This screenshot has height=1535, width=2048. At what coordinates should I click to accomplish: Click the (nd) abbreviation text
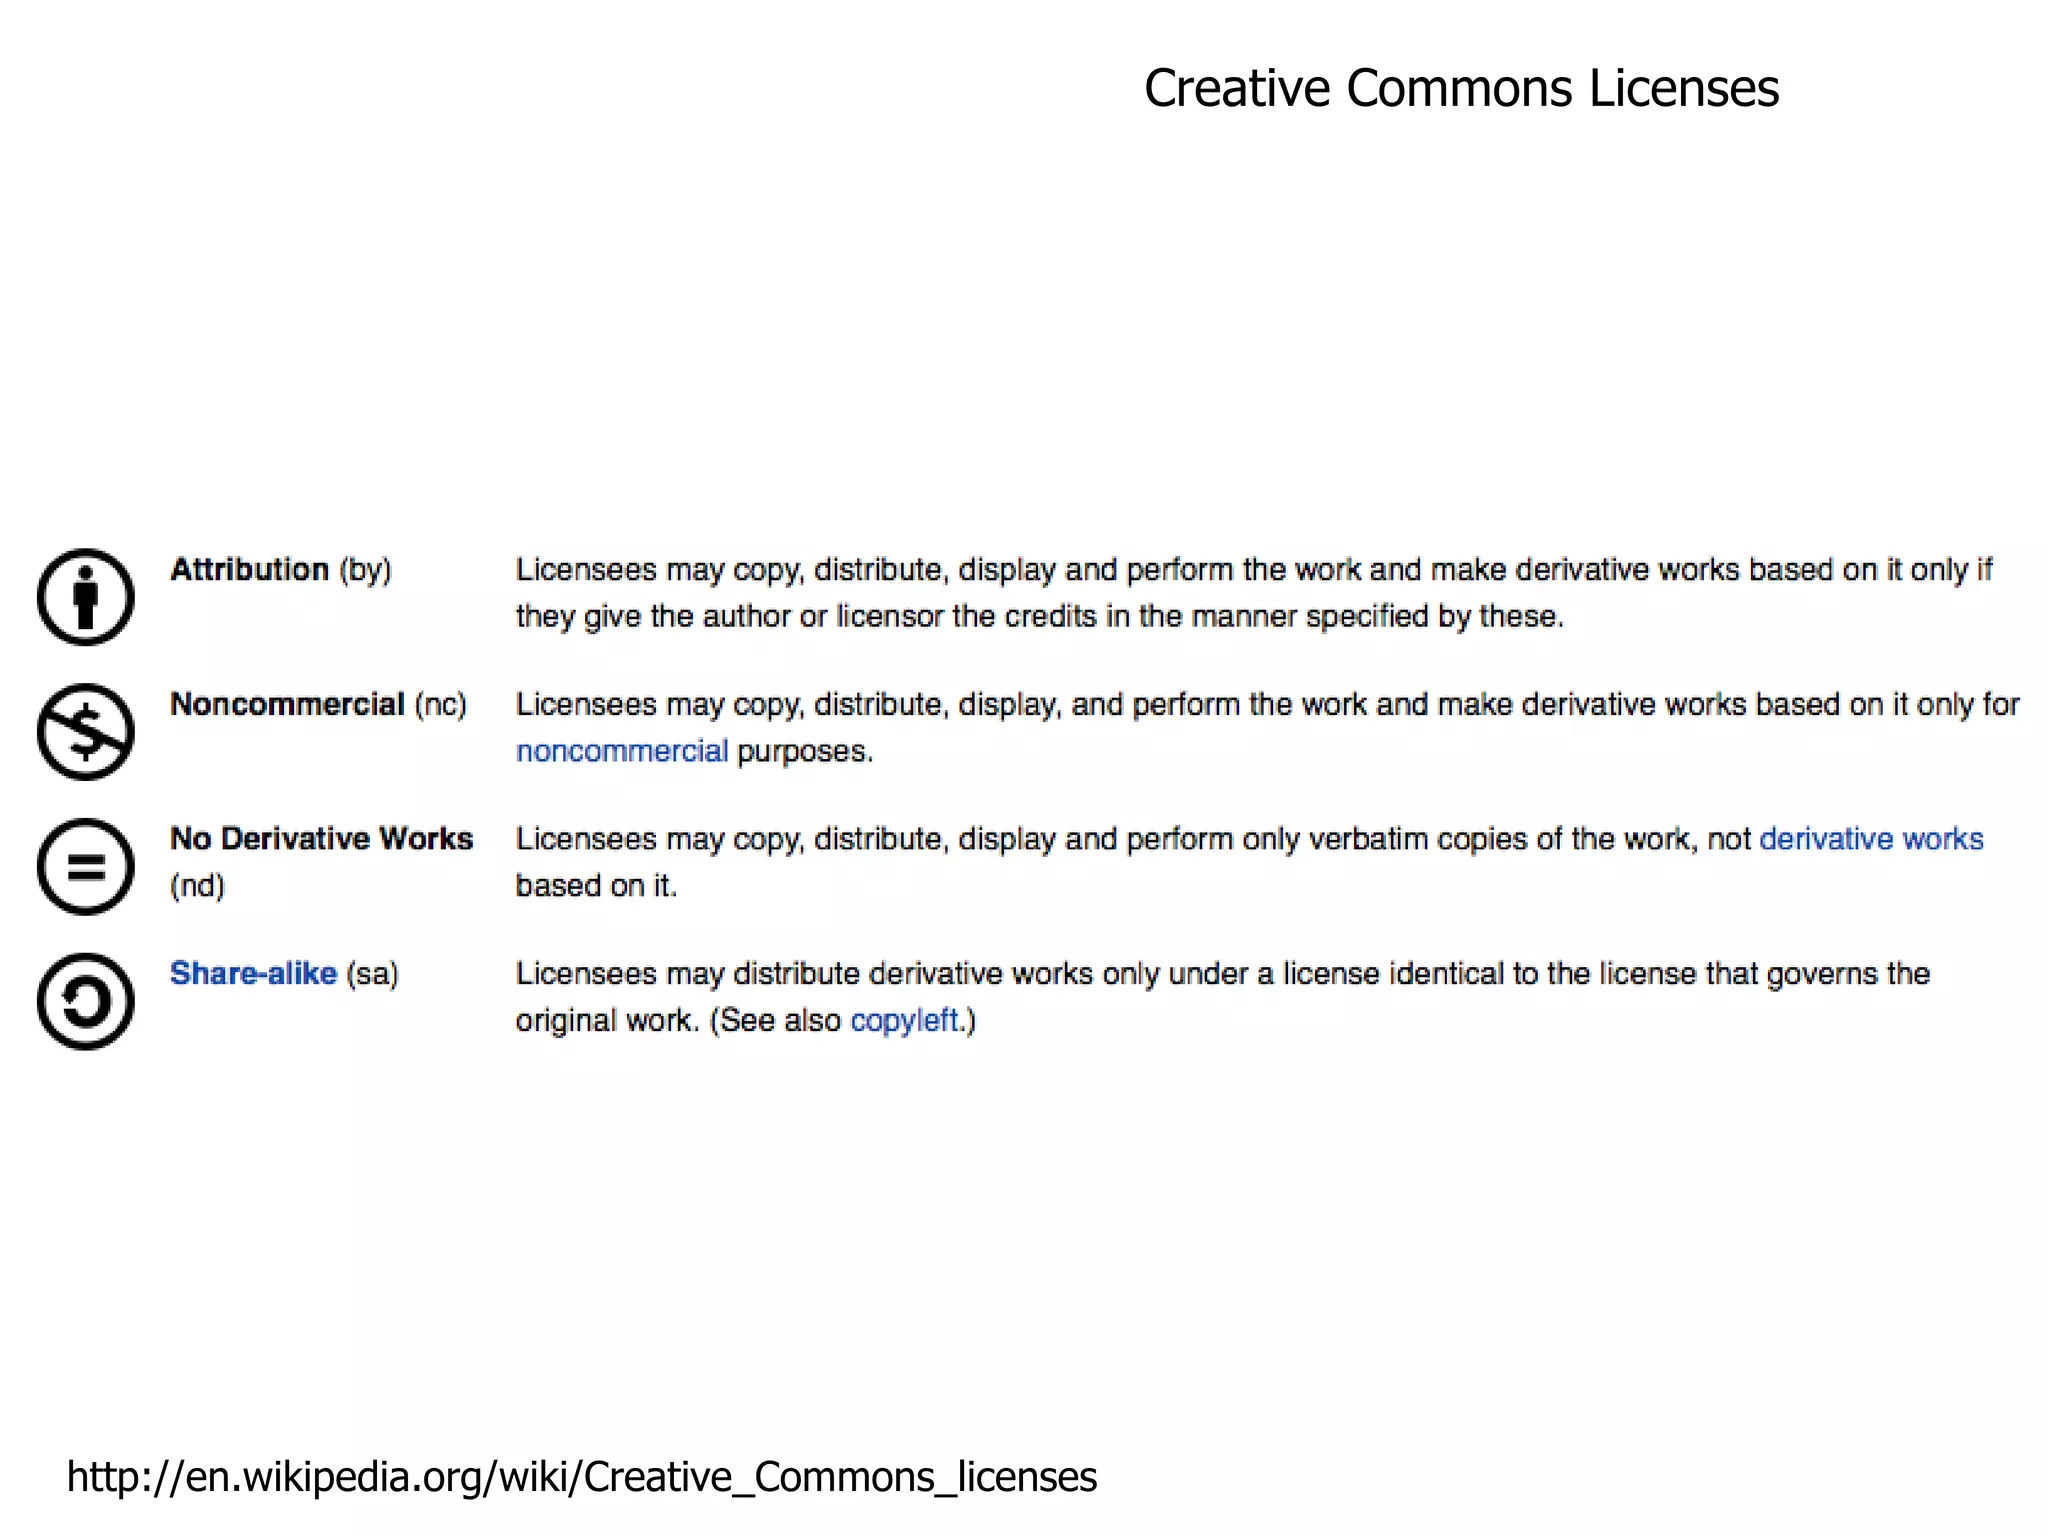point(197,886)
